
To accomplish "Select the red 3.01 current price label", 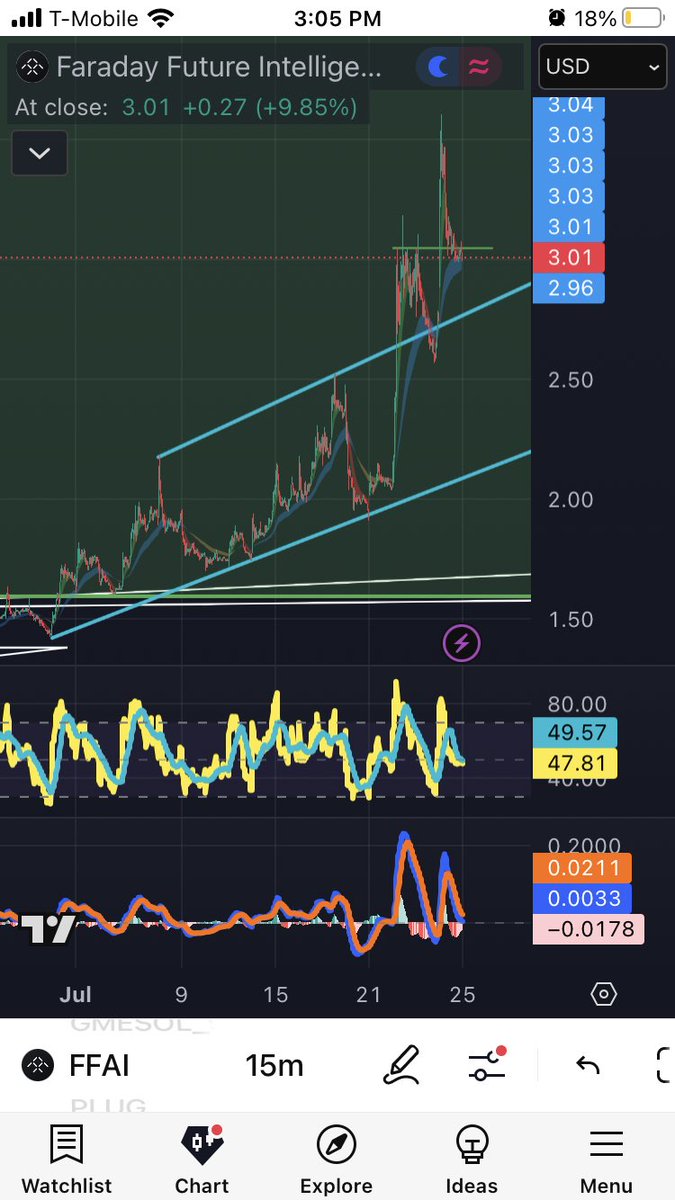I will [x=569, y=258].
